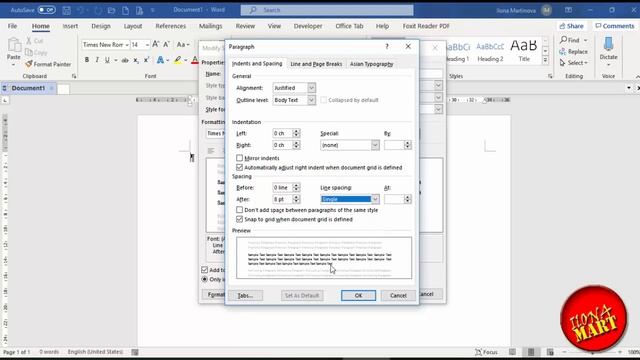Check Mirror indents checkbox
This screenshot has width=640, height=360.
pyautogui.click(x=240, y=158)
